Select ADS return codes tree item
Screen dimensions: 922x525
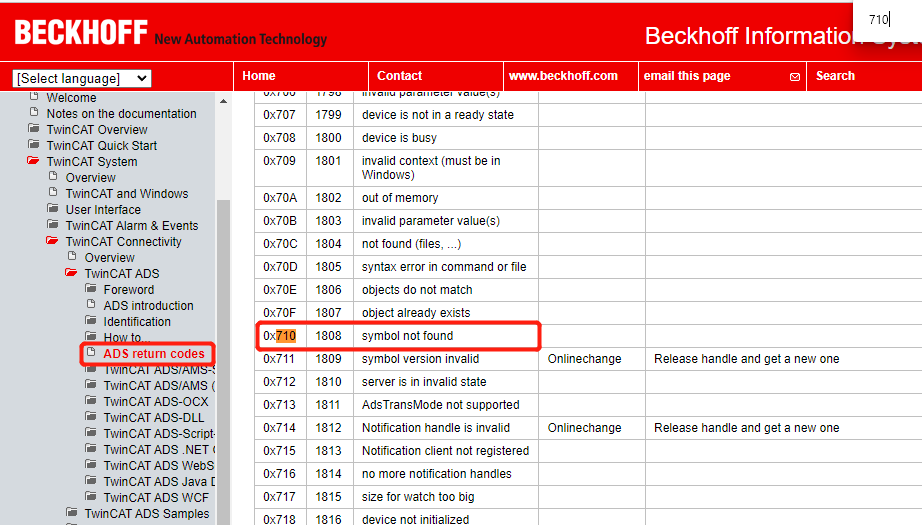point(154,353)
